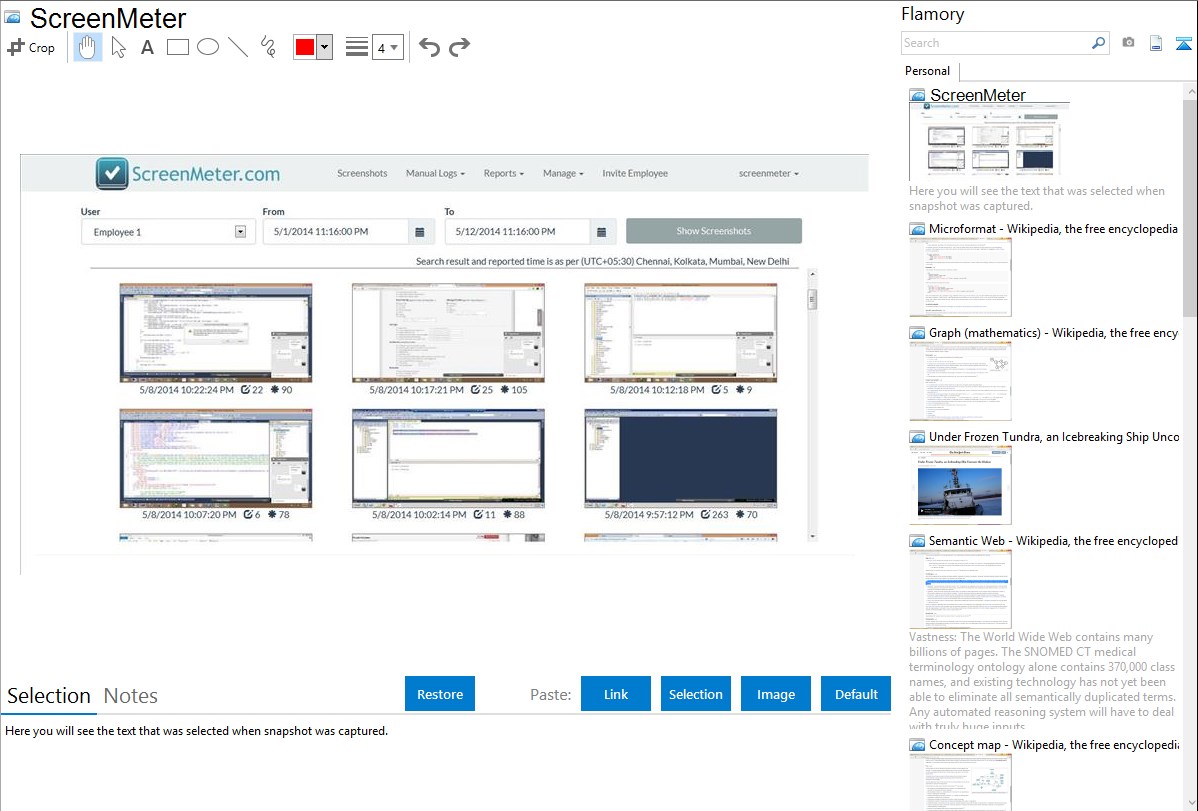Open screenshot taken 5/8/2014 10:07:20 PM
1198x811 pixels.
click(x=215, y=458)
